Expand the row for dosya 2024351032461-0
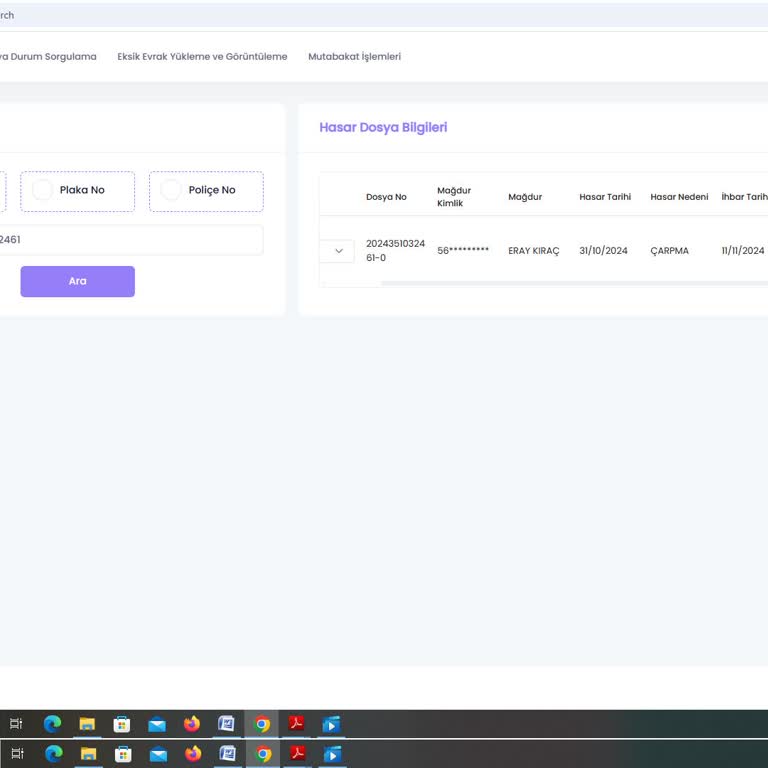Image resolution: width=768 pixels, height=768 pixels. tap(338, 251)
